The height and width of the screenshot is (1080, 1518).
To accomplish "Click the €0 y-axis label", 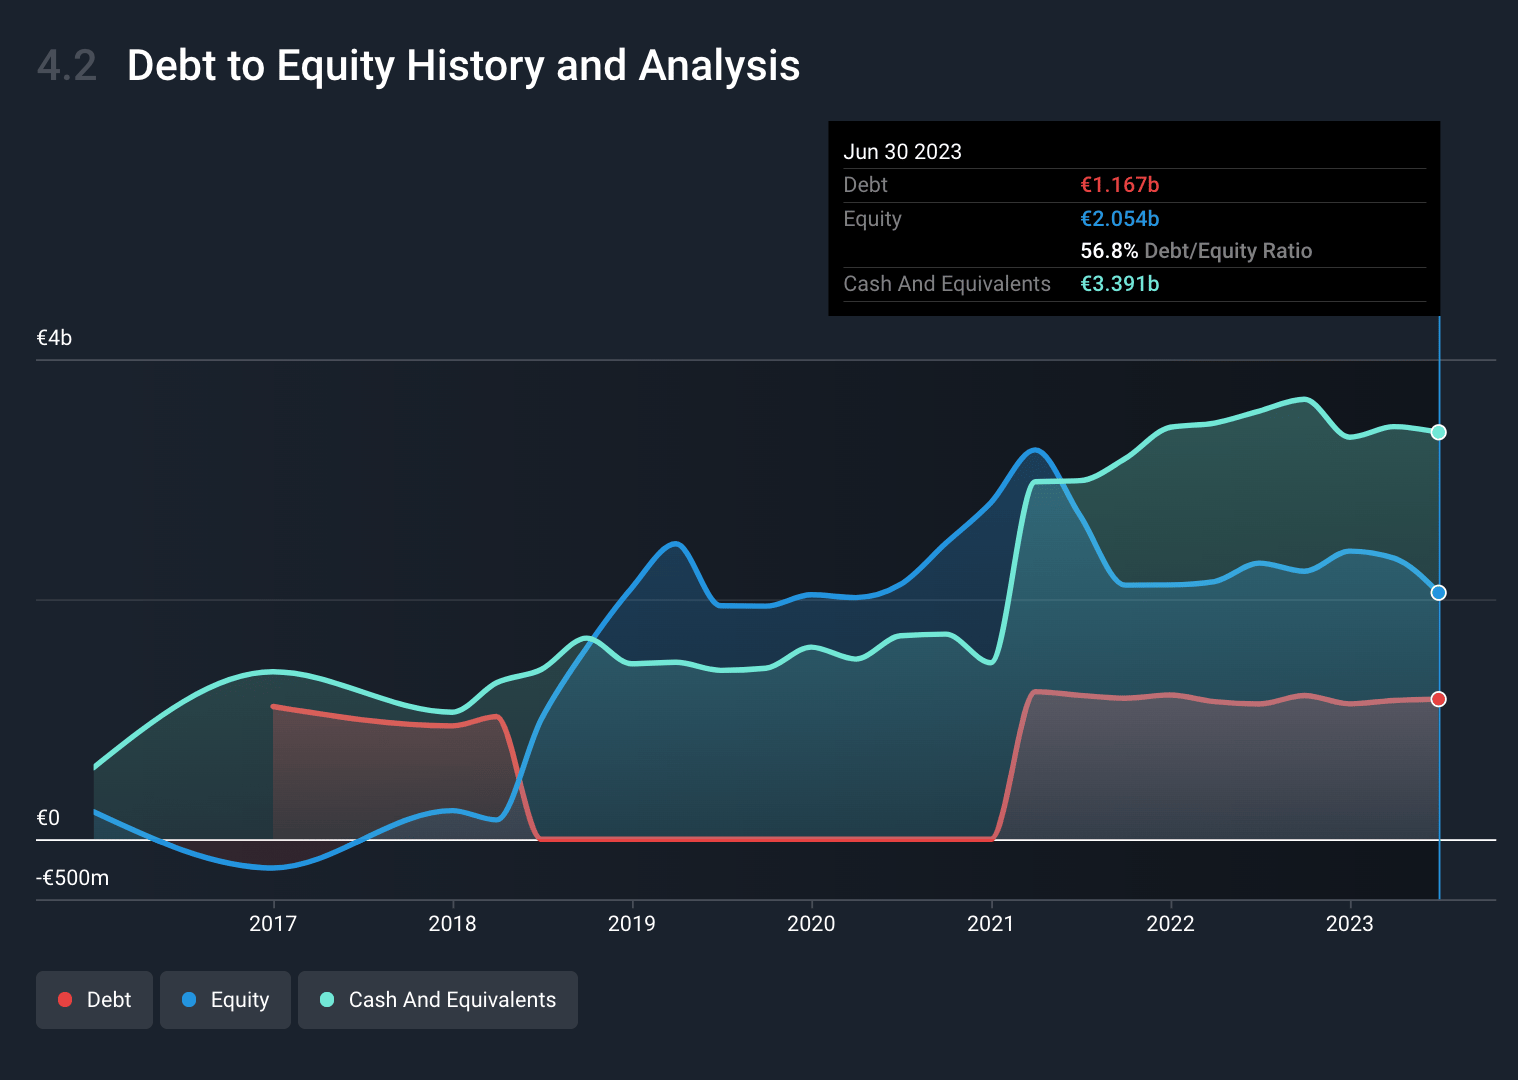I will (48, 818).
